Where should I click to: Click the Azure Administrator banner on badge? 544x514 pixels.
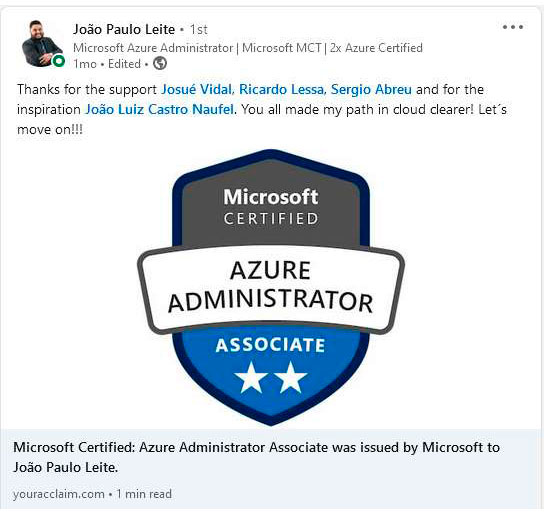point(271,290)
